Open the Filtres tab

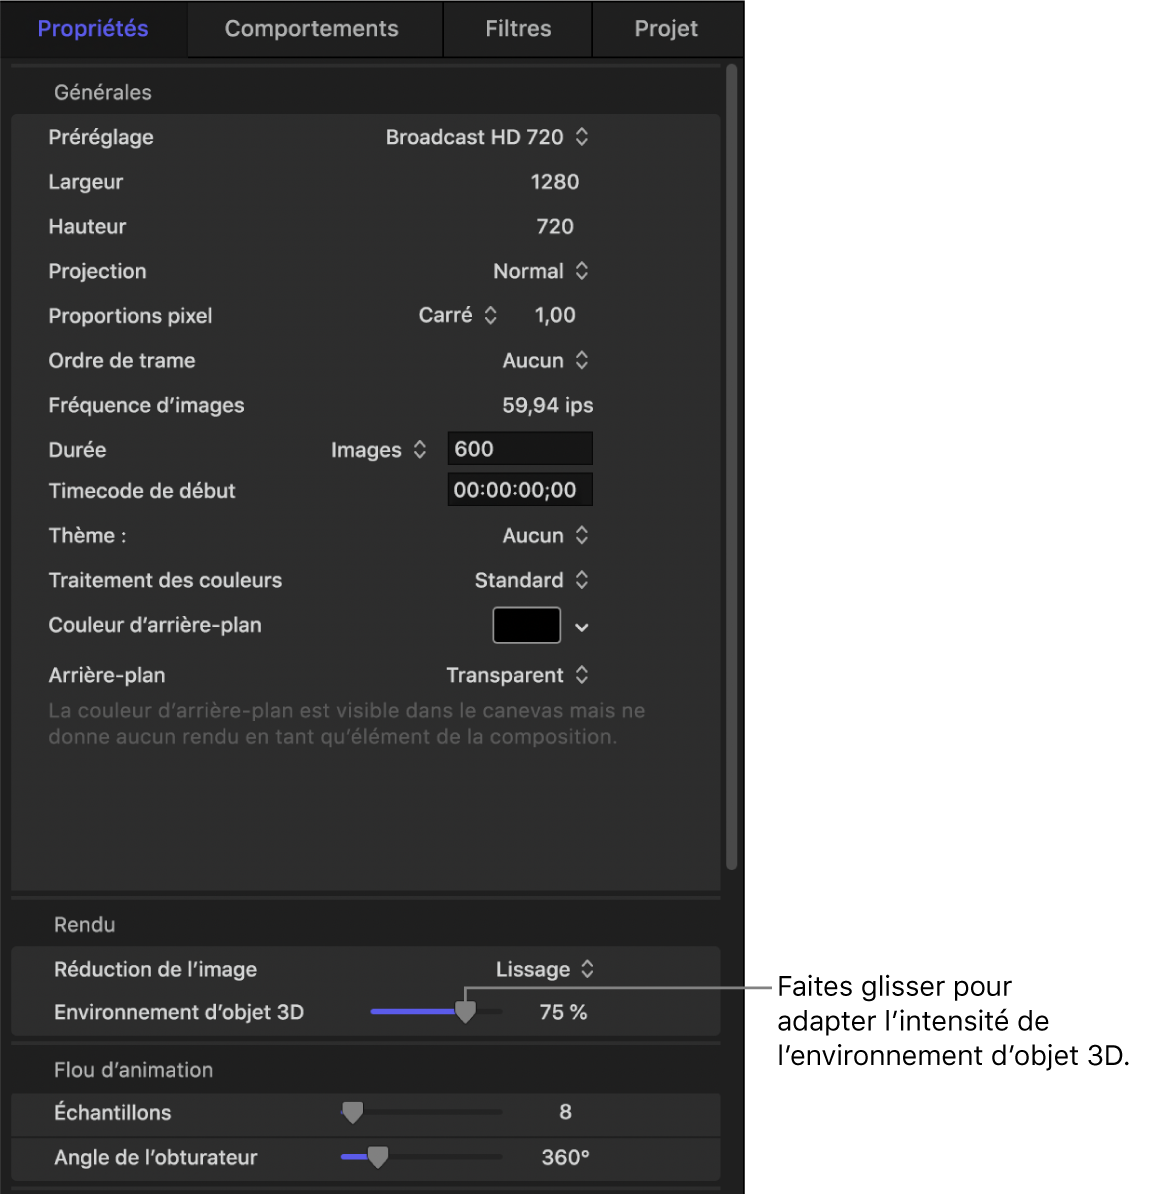(x=518, y=29)
